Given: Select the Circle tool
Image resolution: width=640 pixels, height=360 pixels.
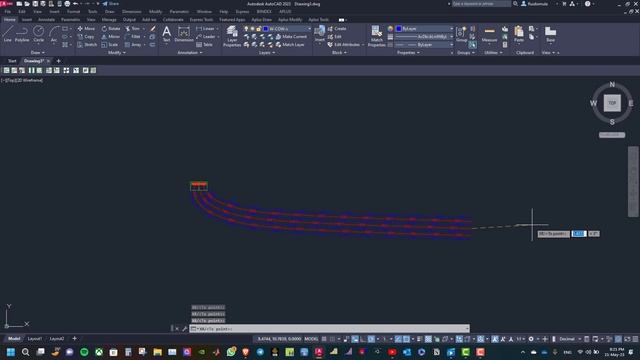Looking at the screenshot, I should coord(38,34).
